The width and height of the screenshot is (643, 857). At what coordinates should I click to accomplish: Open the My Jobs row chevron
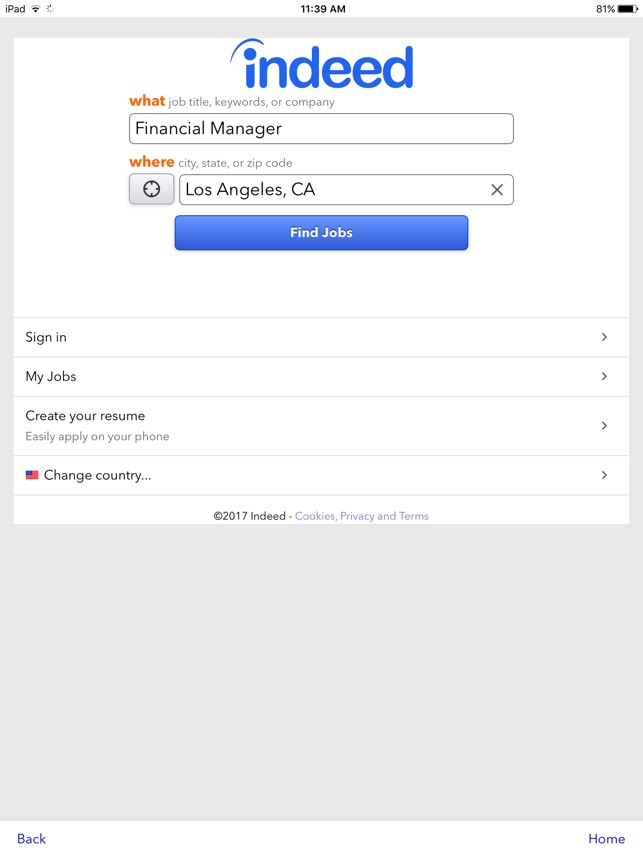pyautogui.click(x=604, y=376)
